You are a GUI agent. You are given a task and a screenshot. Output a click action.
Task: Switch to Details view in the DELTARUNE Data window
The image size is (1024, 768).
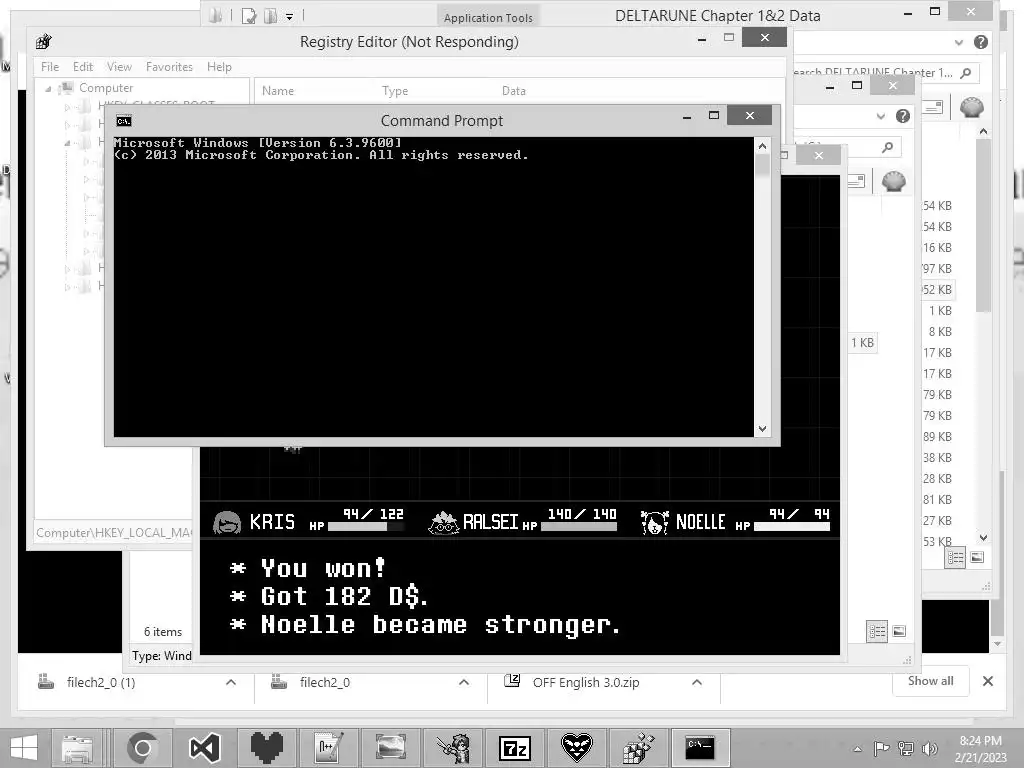(x=955, y=557)
